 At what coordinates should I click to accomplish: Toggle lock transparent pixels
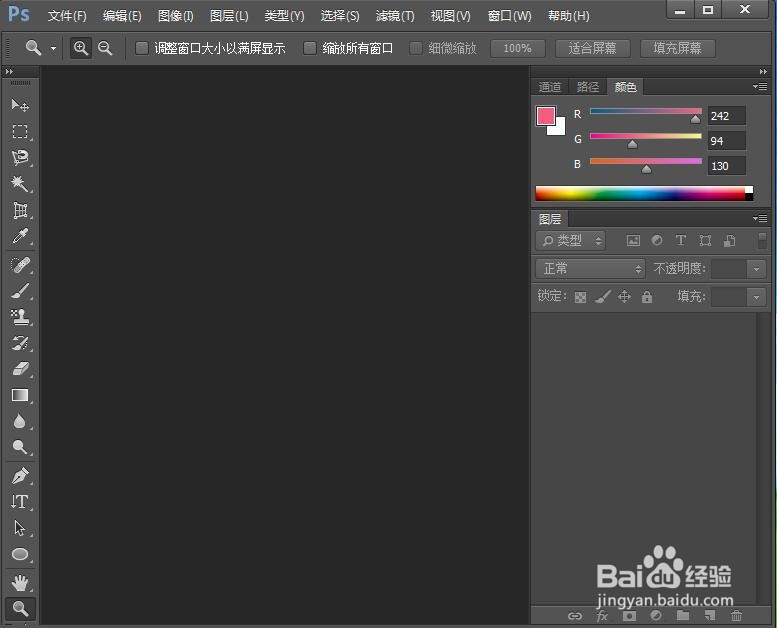coord(580,297)
